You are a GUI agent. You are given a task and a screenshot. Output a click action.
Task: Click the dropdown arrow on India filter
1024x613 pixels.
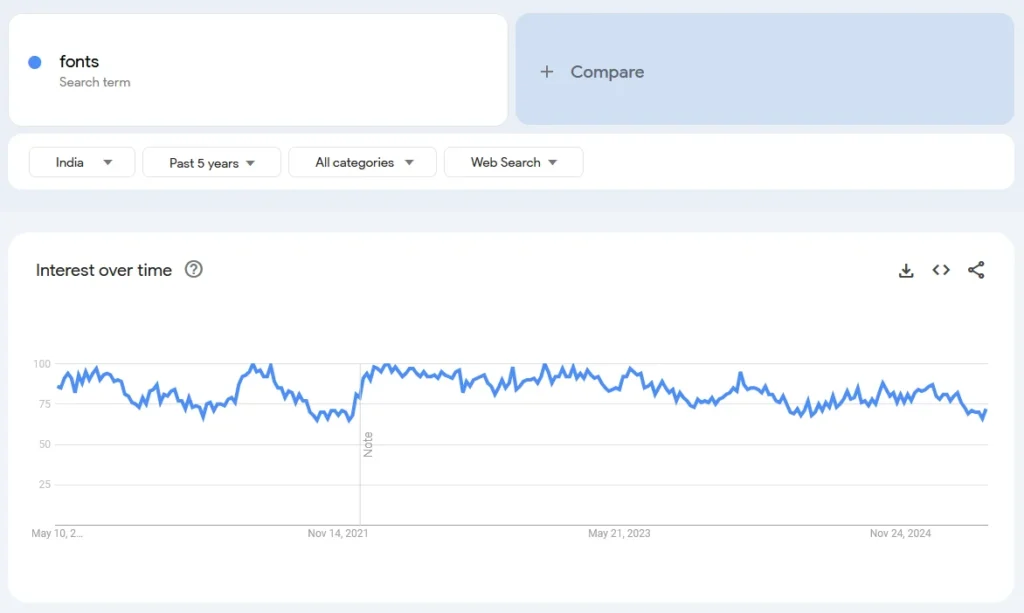point(107,162)
